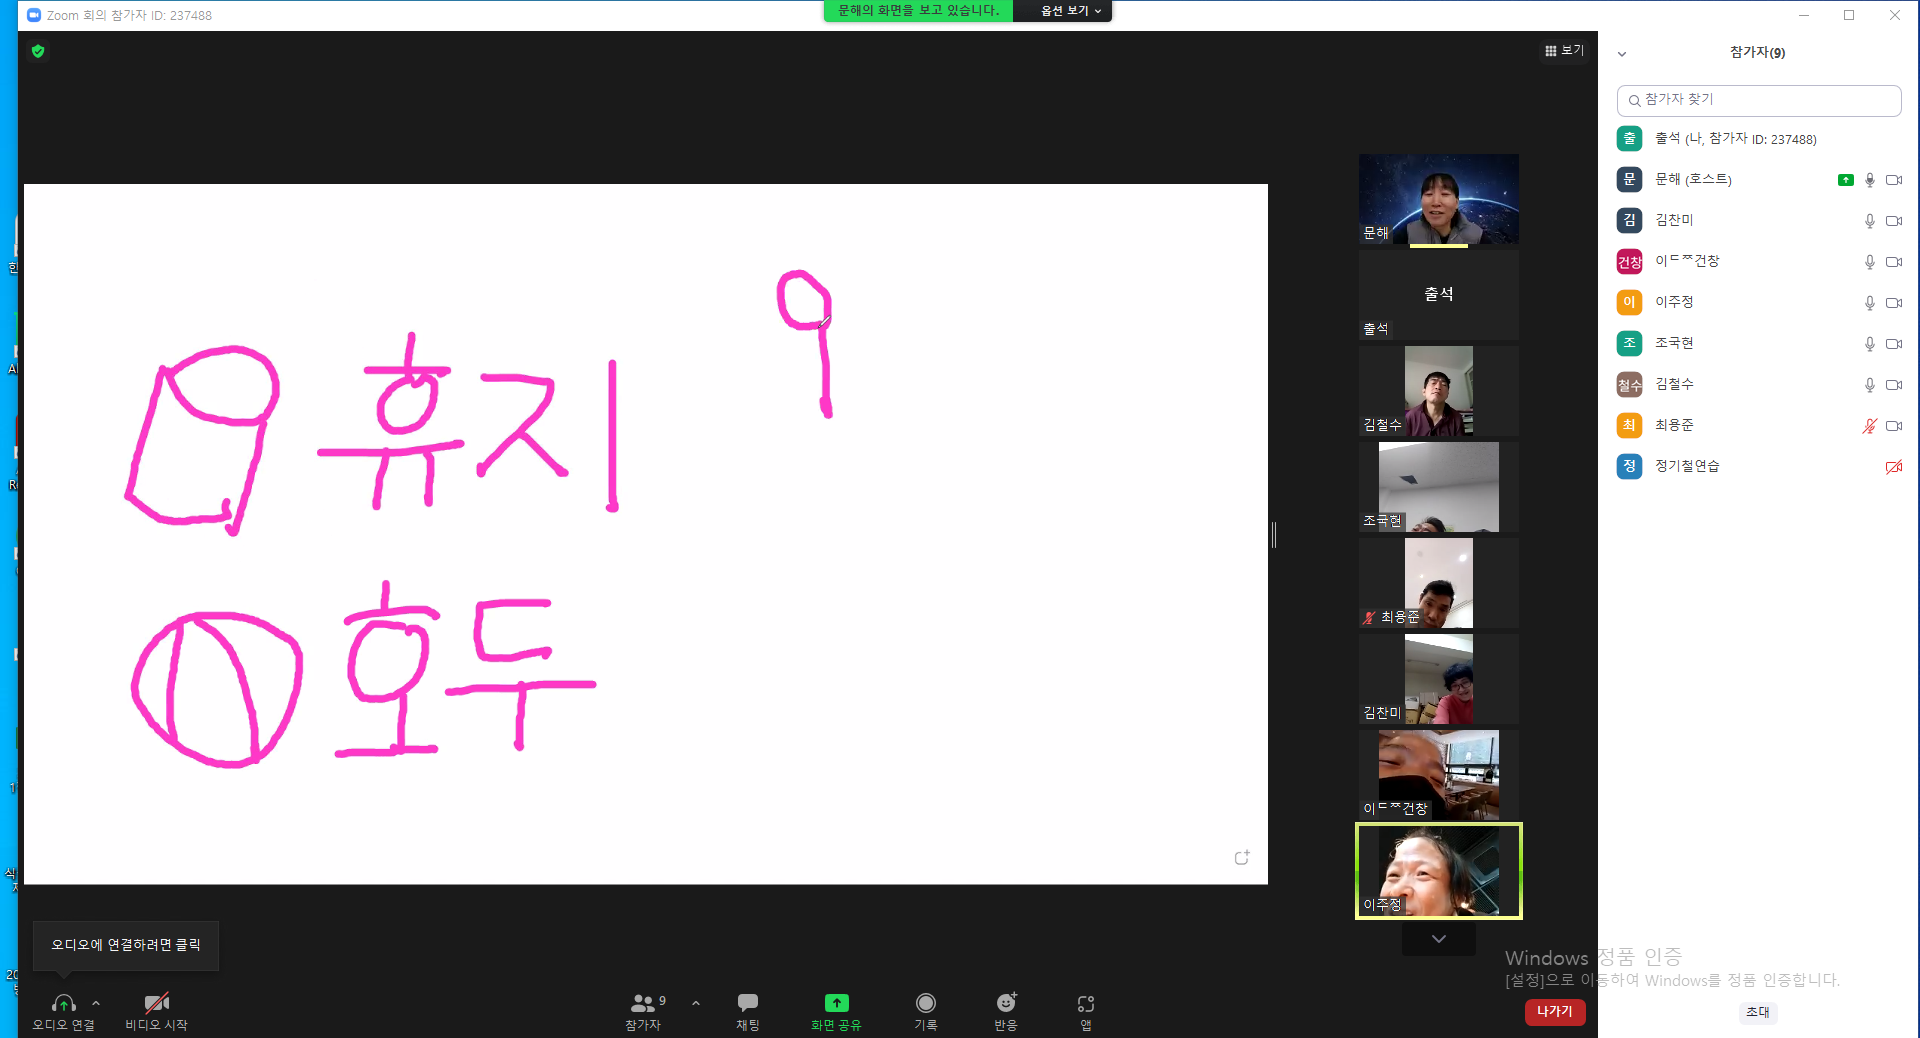Screen dimensions: 1920x1038
Task: Open the 채팅 chat icon
Action: click(x=748, y=1002)
